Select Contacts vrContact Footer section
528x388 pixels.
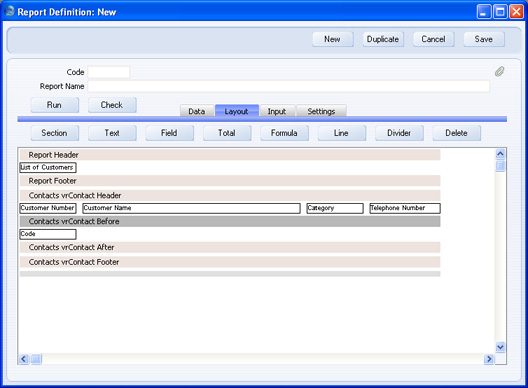pyautogui.click(x=230, y=262)
